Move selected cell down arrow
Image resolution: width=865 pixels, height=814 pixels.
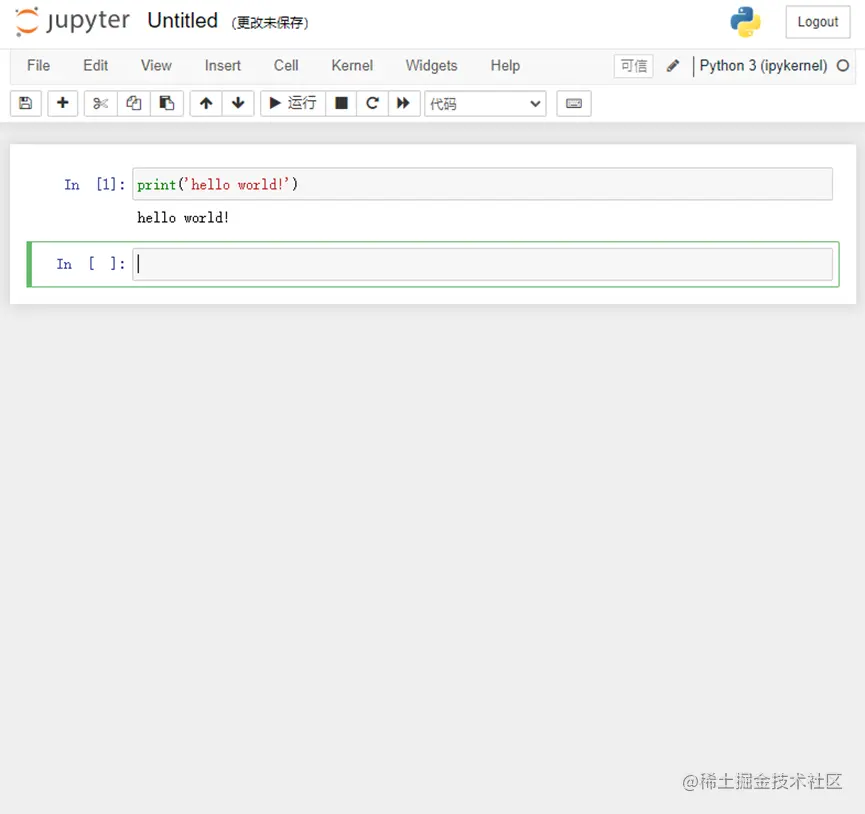pyautogui.click(x=238, y=103)
